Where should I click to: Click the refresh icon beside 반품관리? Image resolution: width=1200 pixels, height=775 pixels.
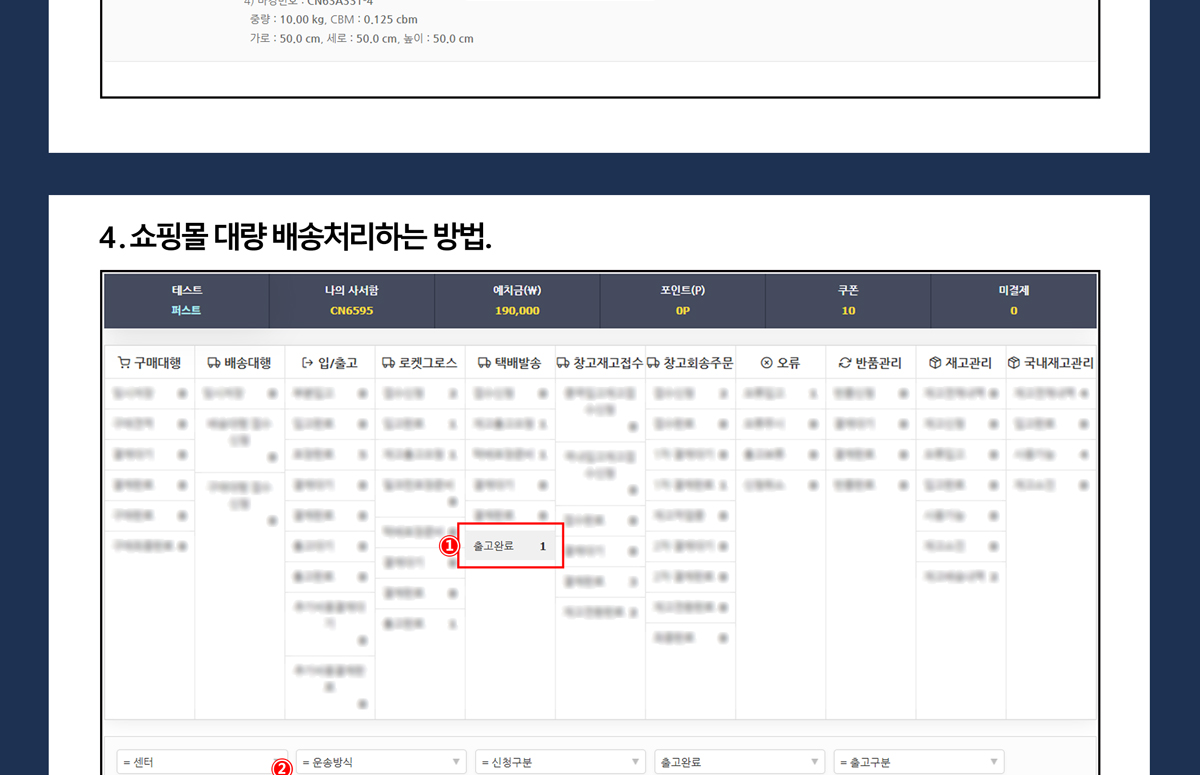845,363
